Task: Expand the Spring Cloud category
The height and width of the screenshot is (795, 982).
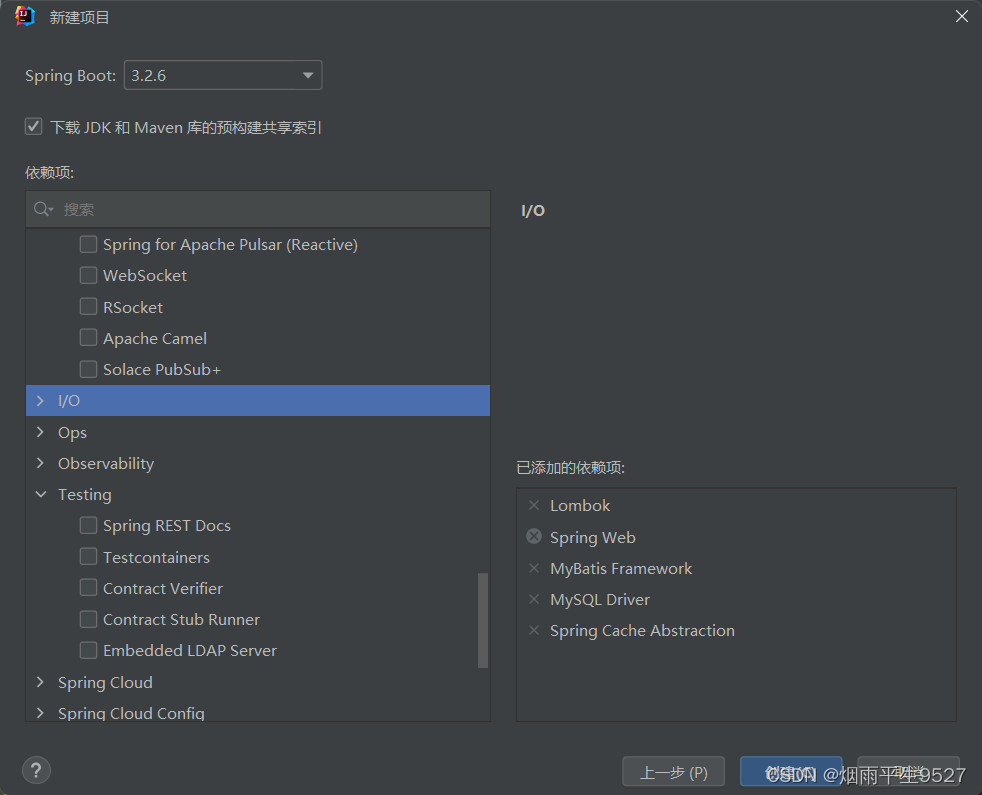Action: point(40,682)
